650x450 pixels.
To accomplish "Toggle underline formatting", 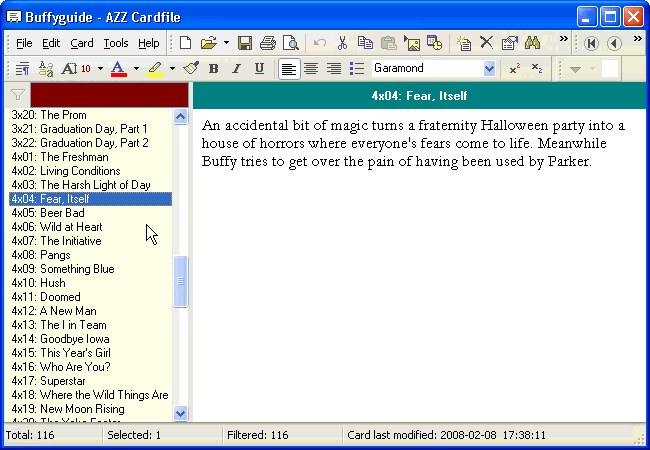I will coord(260,68).
